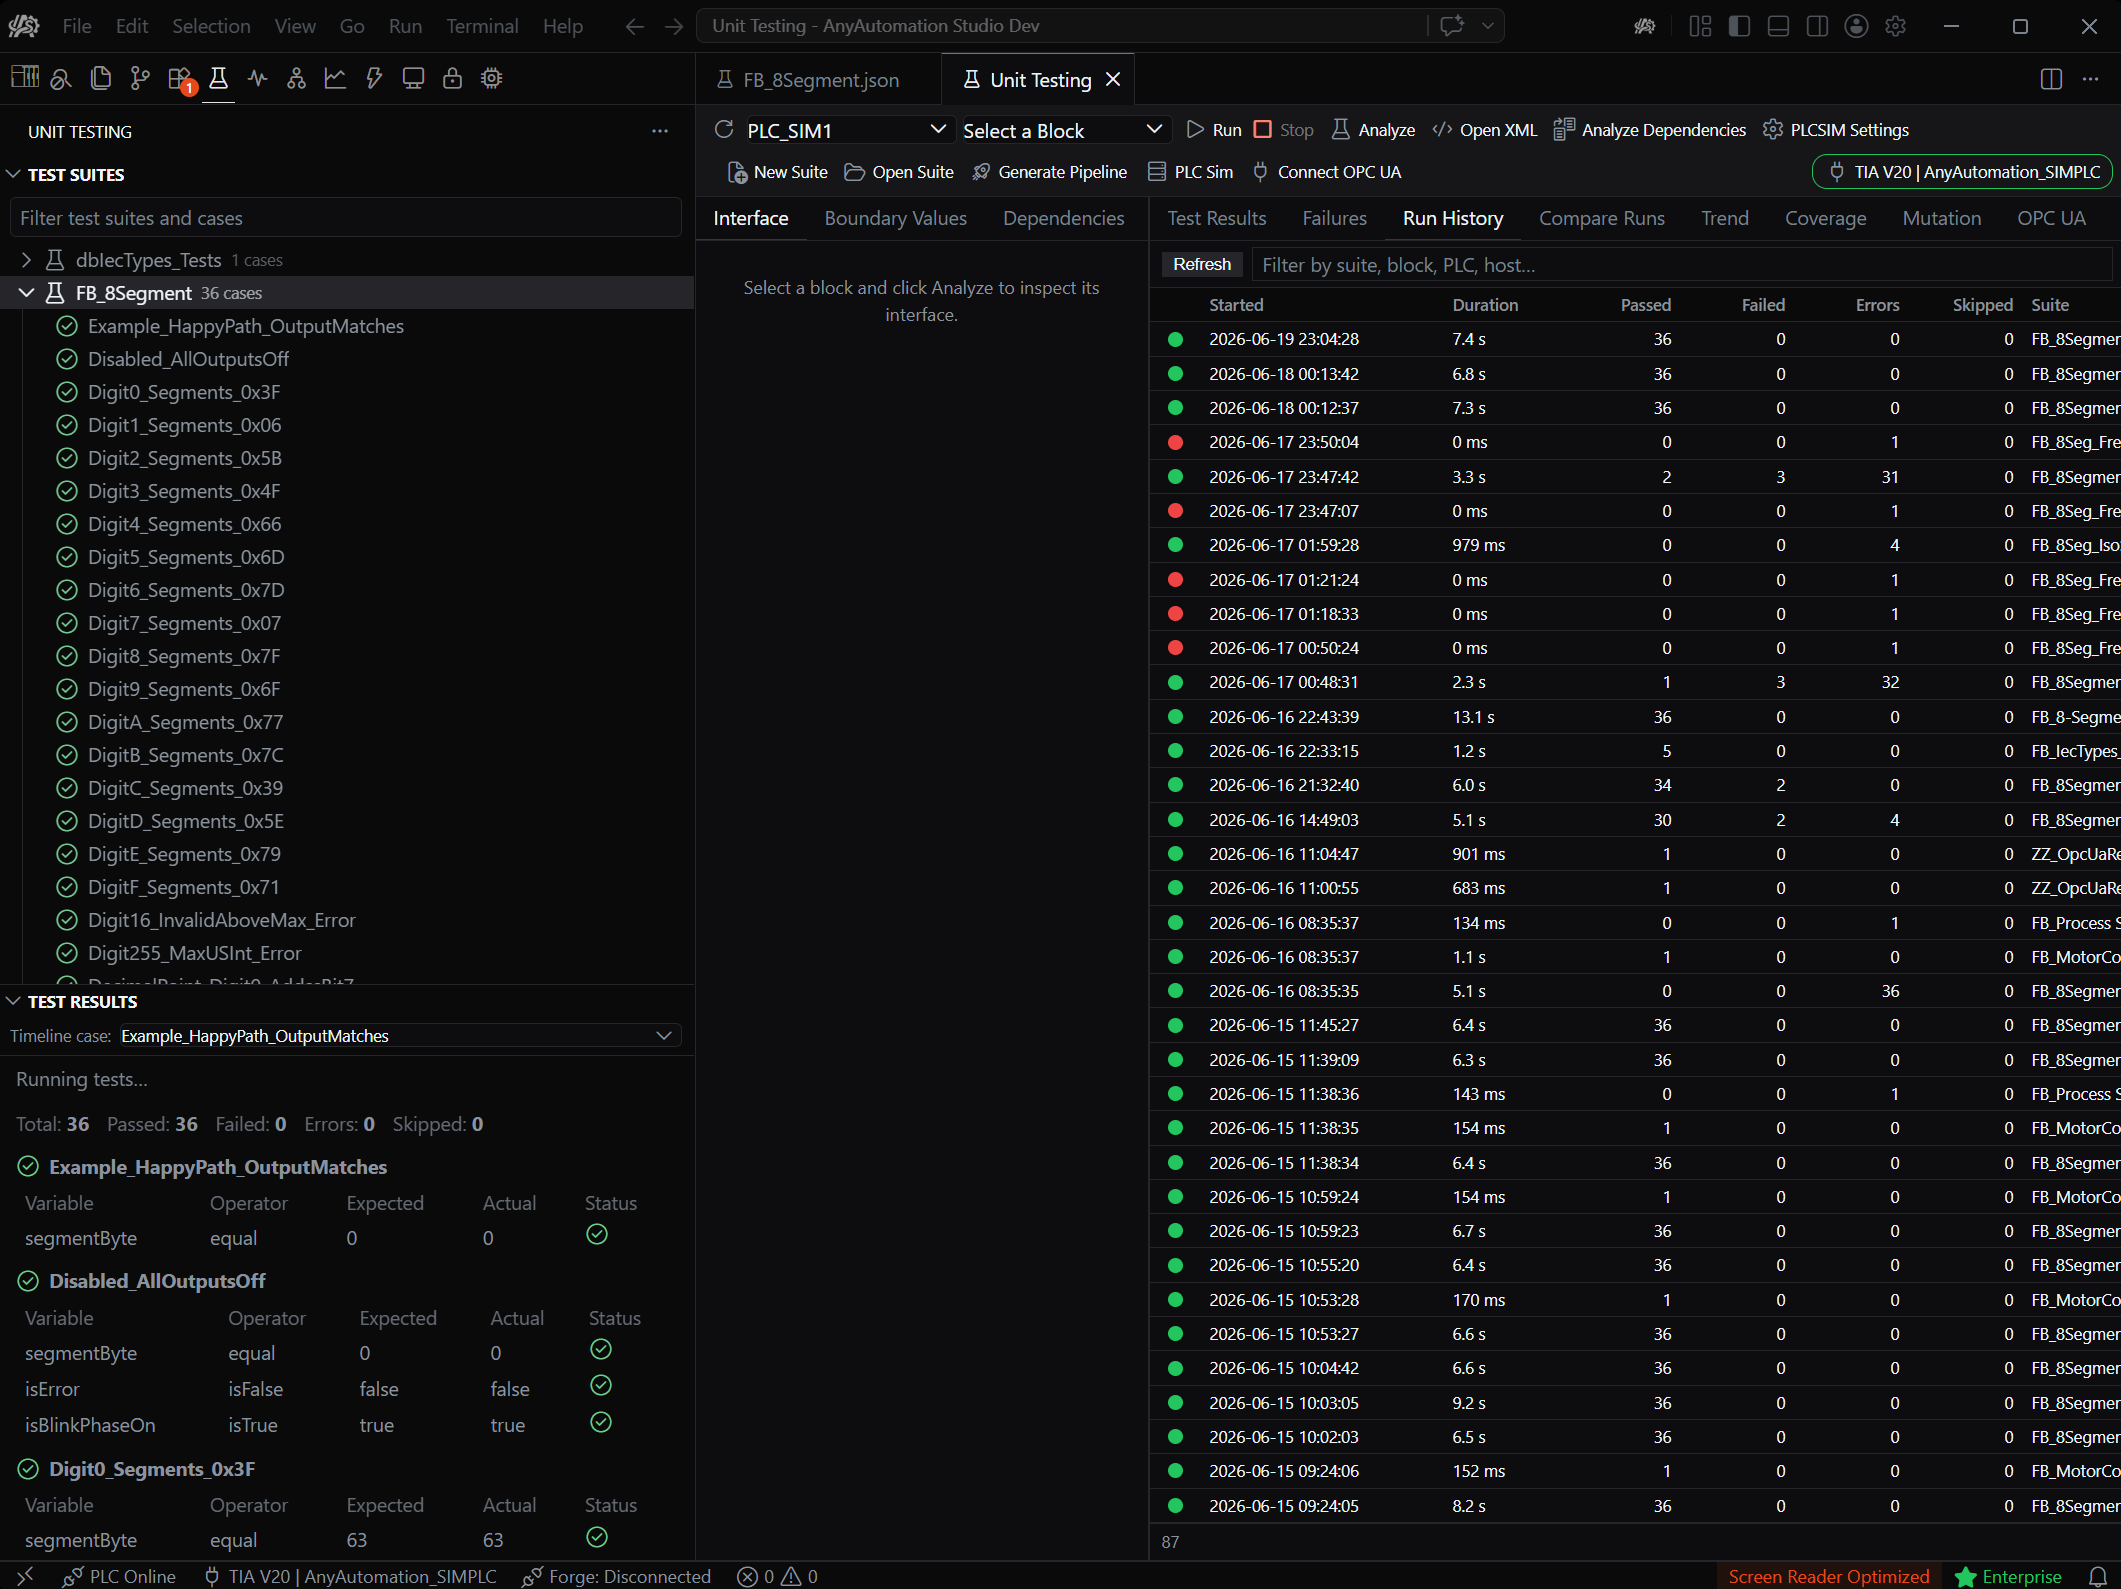2121x1589 pixels.
Task: Click the Refresh button in Run History
Action: (x=1202, y=264)
